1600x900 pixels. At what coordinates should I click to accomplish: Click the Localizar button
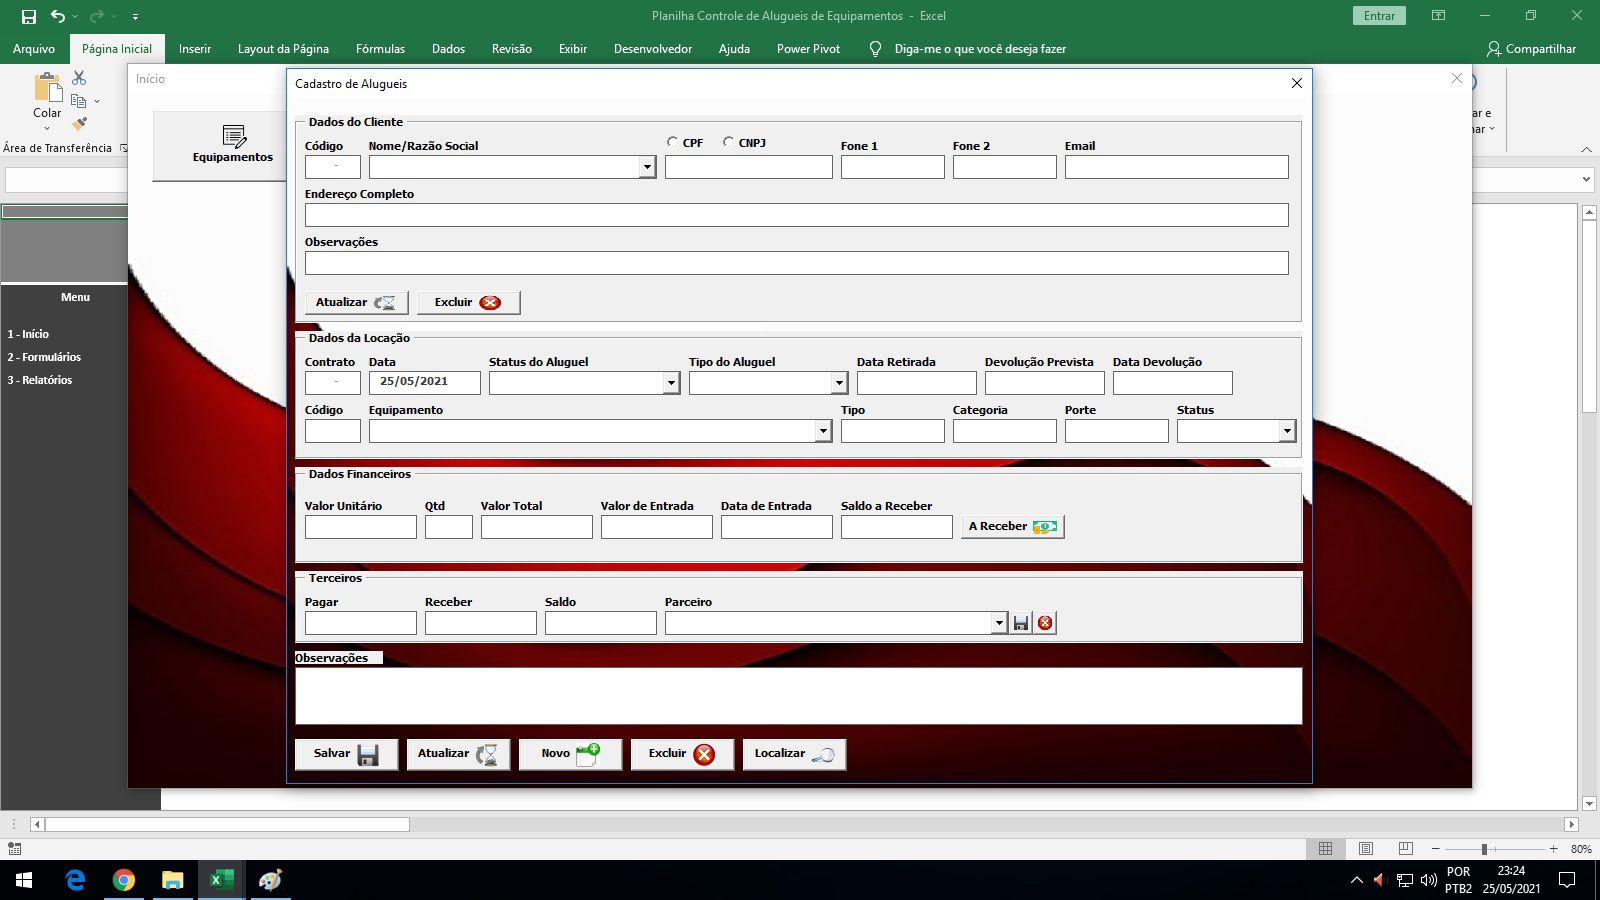click(794, 754)
